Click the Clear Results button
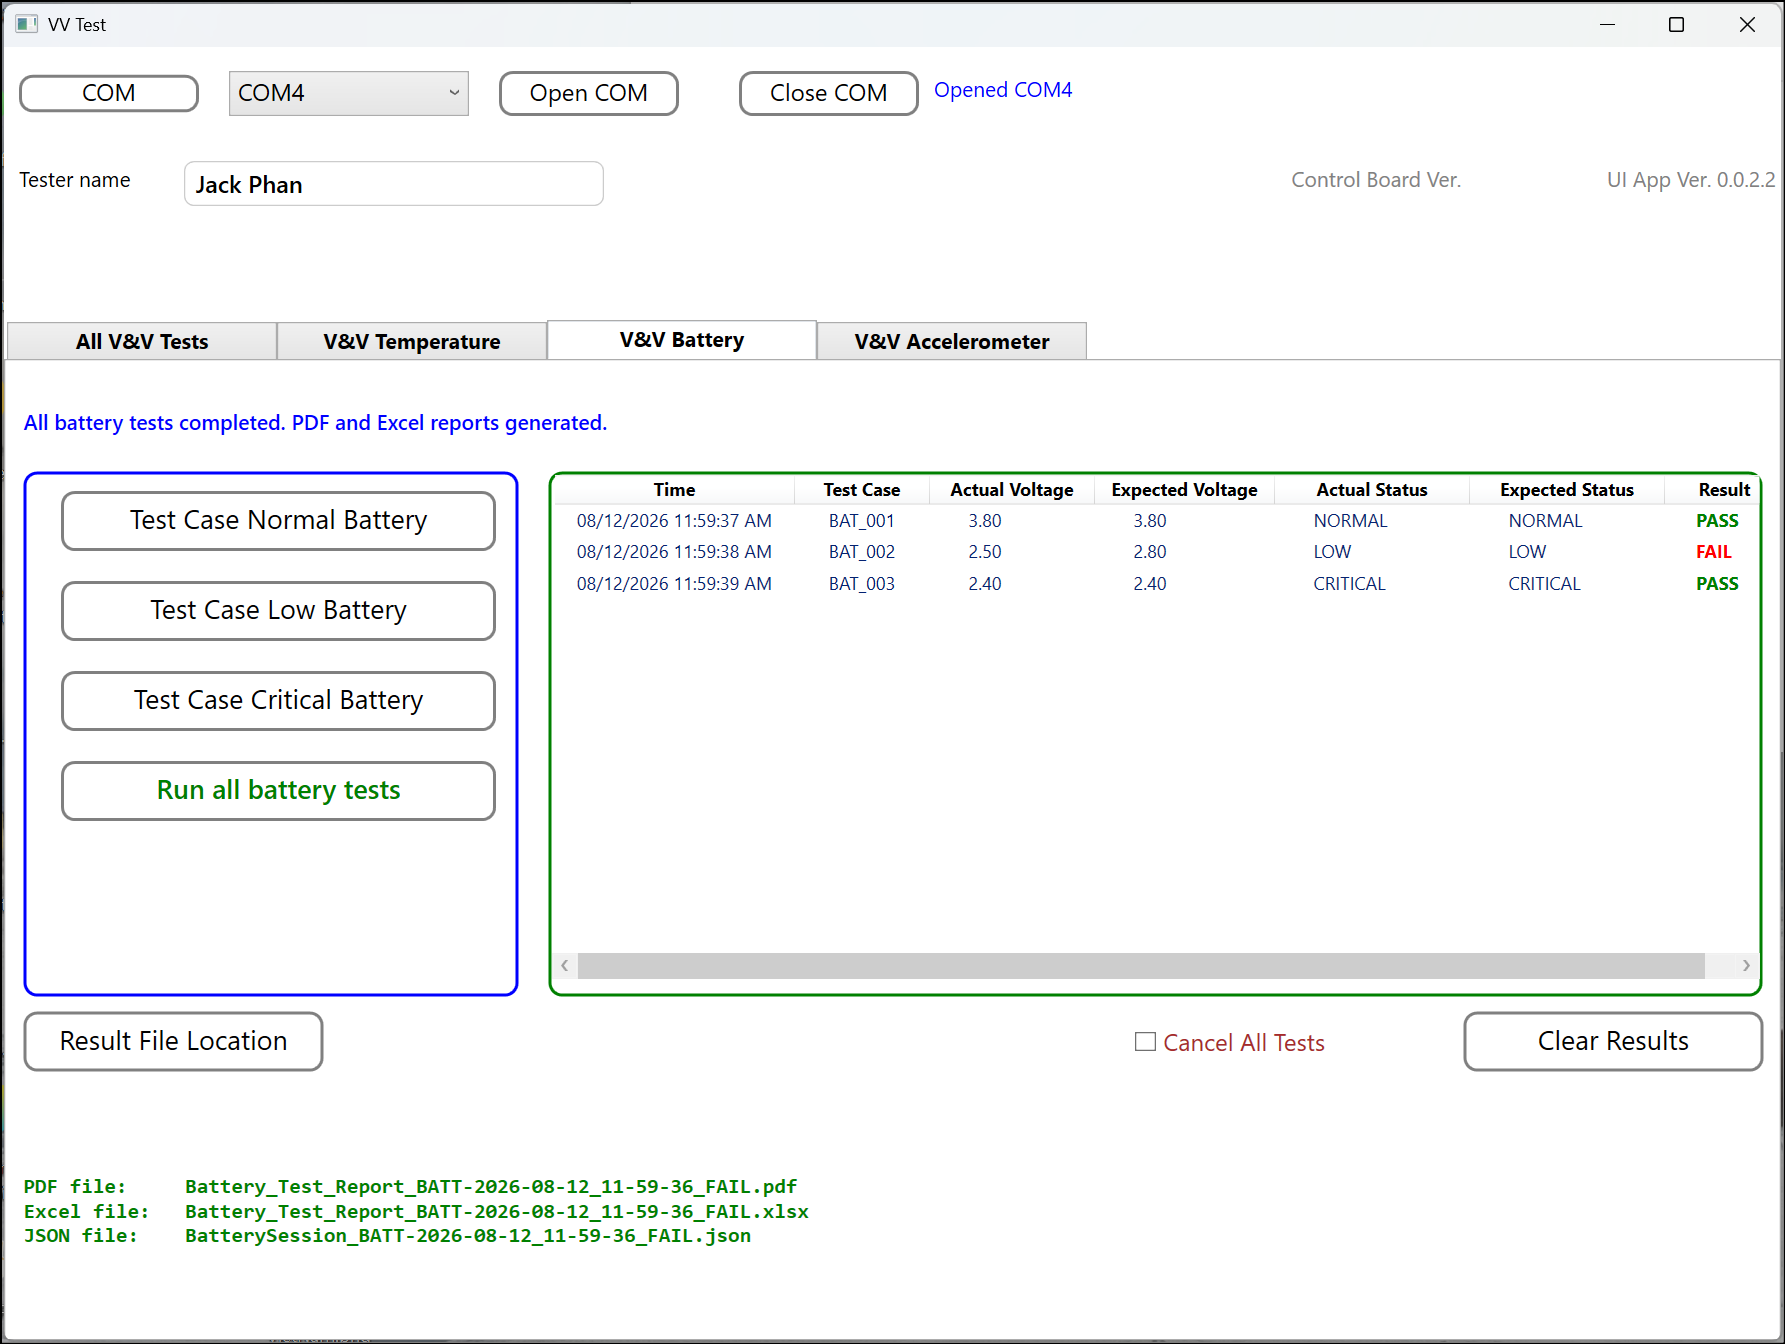The image size is (1785, 1344). [1613, 1041]
